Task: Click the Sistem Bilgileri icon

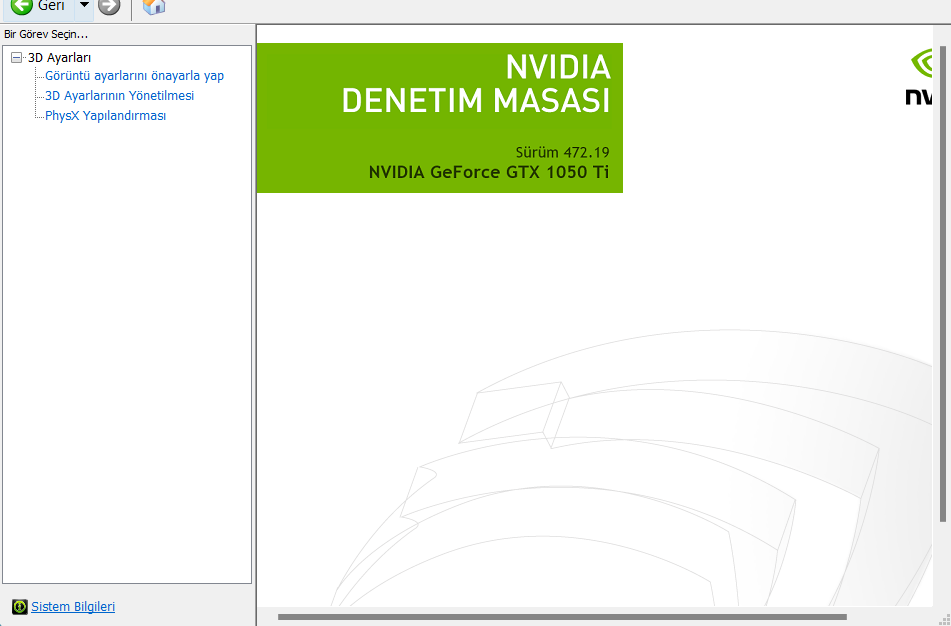Action: tap(20, 607)
